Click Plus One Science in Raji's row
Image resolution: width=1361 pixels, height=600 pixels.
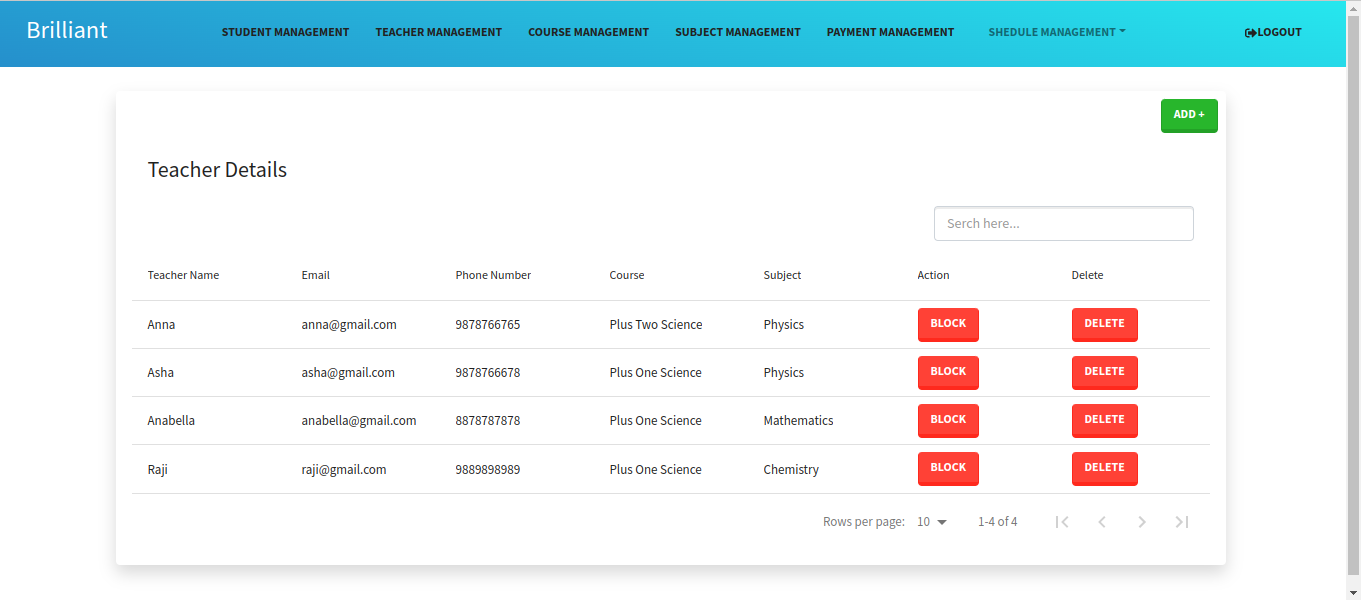[655, 470]
